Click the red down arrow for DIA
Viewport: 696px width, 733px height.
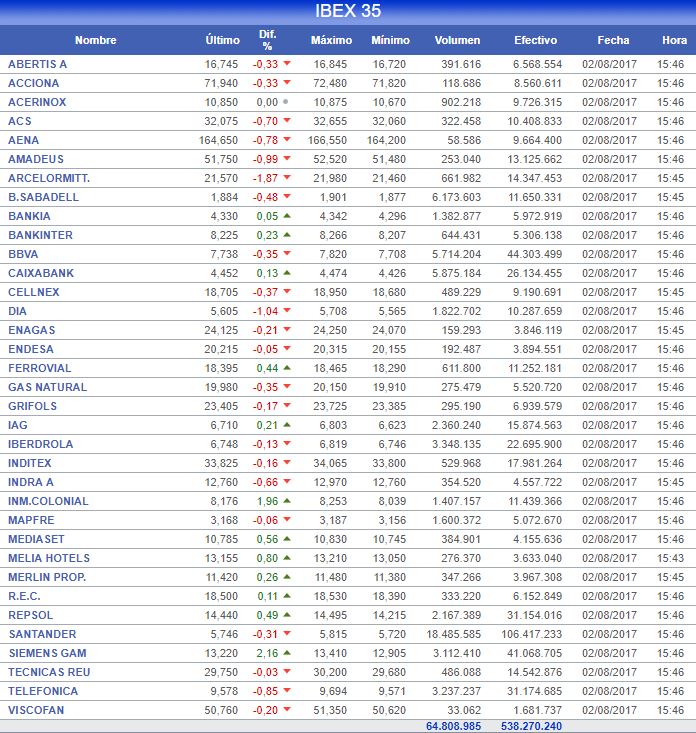click(x=287, y=310)
